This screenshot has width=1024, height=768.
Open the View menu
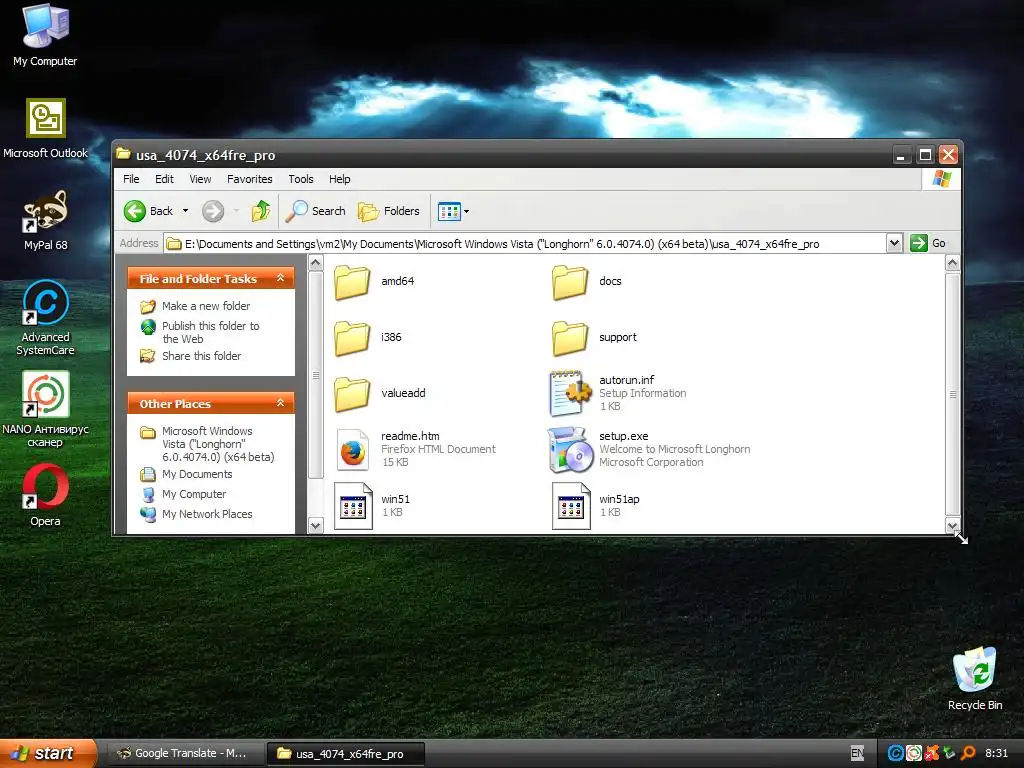click(200, 179)
